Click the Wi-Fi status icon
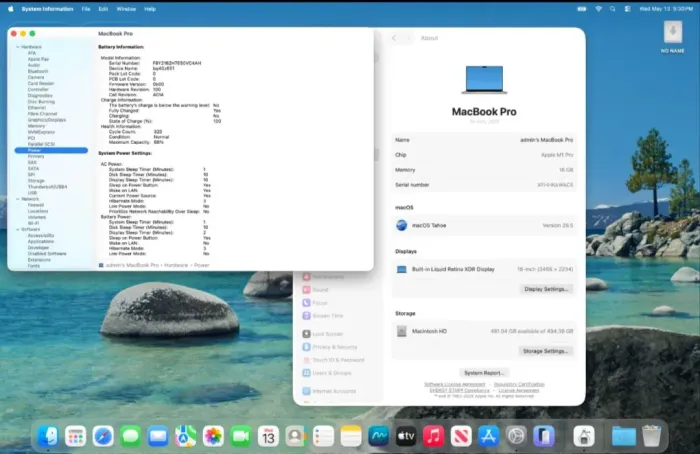 [x=598, y=8]
